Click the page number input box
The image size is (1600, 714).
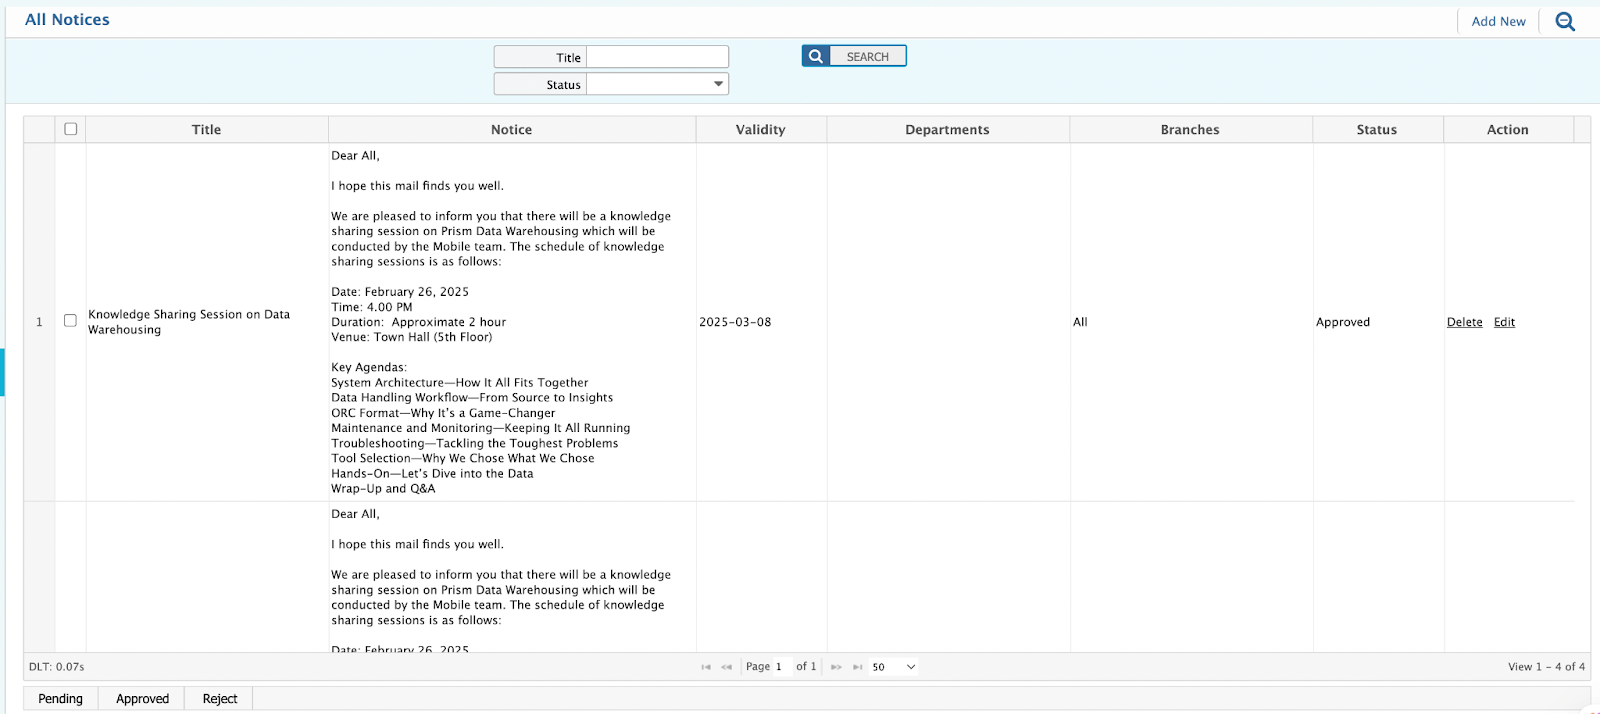tap(780, 667)
